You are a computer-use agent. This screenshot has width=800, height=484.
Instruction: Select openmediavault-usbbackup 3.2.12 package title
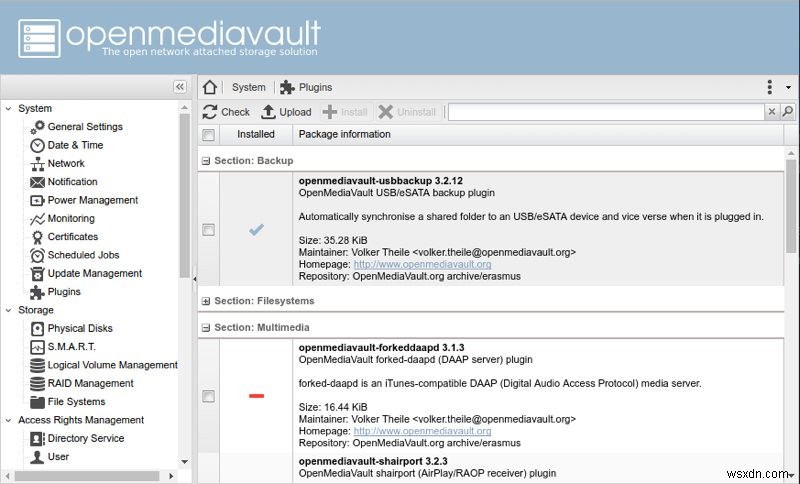[x=381, y=181]
